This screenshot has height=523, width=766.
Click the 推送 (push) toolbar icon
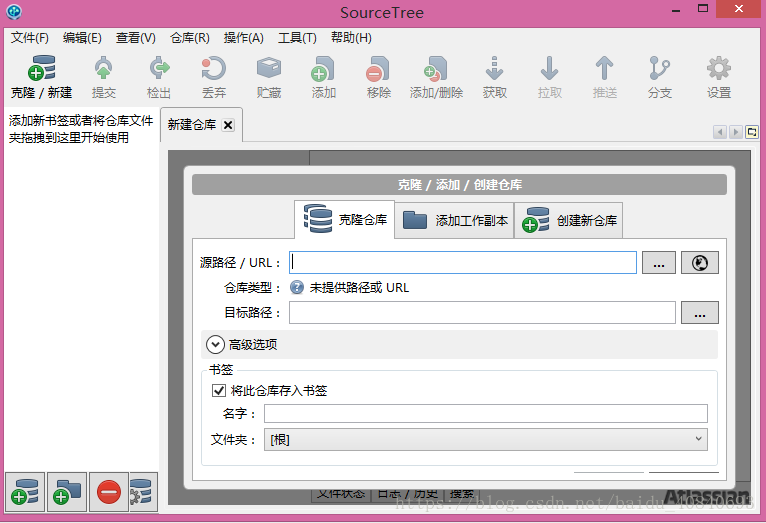tap(604, 68)
